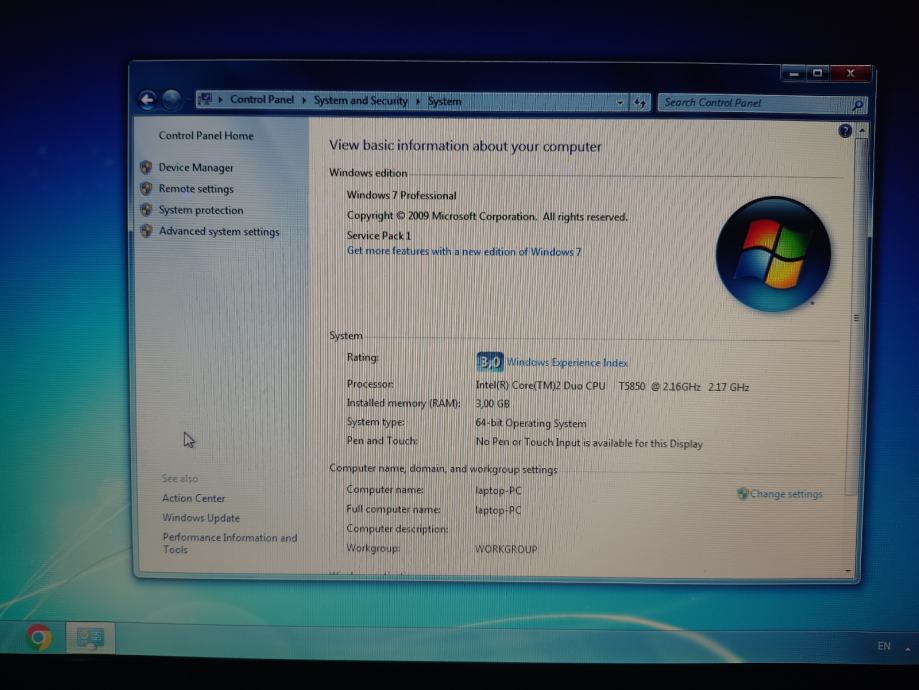
Task: Open the address bar history dropdown
Action: 620,103
